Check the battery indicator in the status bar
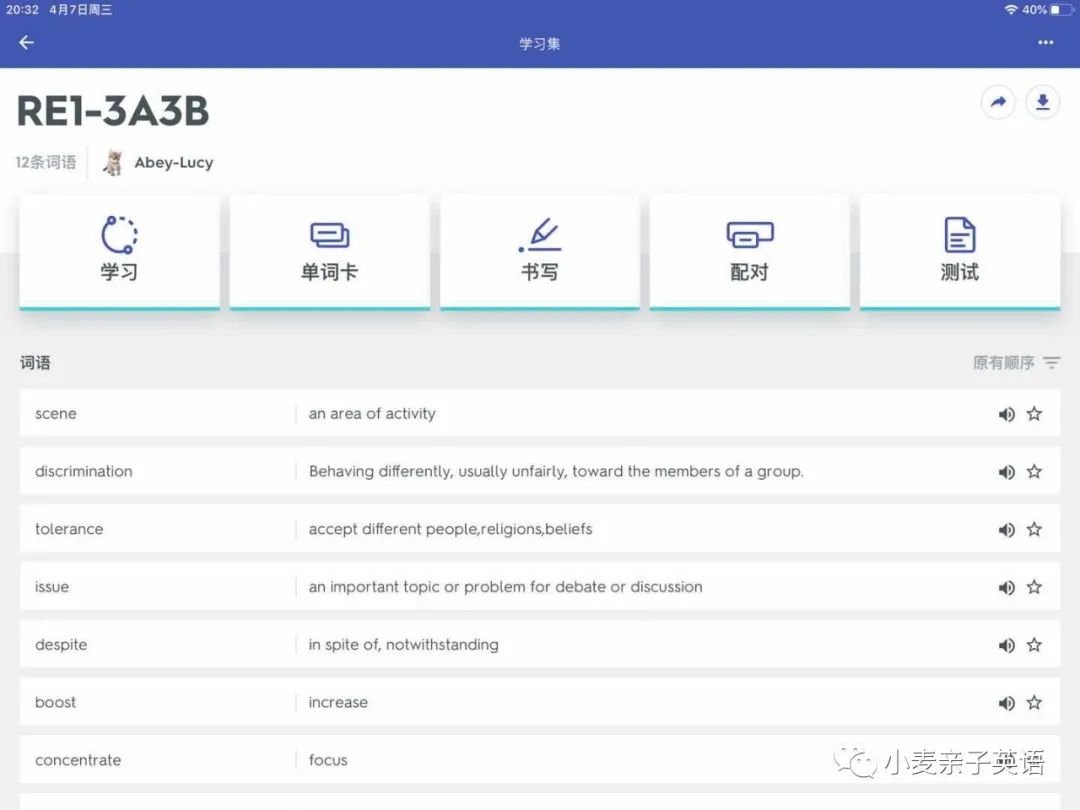 pos(1061,10)
